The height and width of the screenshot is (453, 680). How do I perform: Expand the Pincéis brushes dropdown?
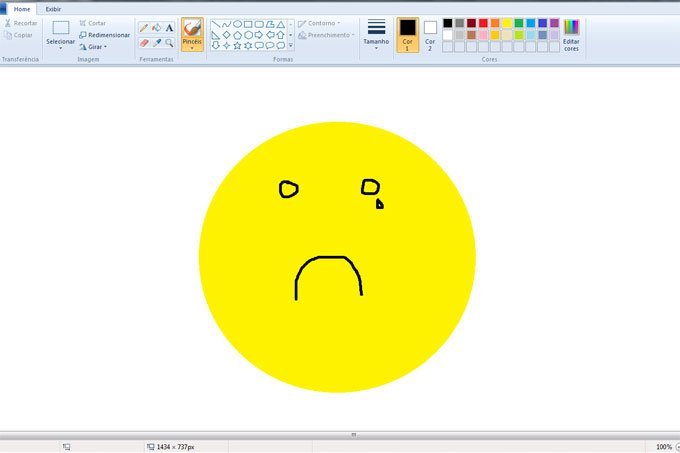click(x=192, y=47)
